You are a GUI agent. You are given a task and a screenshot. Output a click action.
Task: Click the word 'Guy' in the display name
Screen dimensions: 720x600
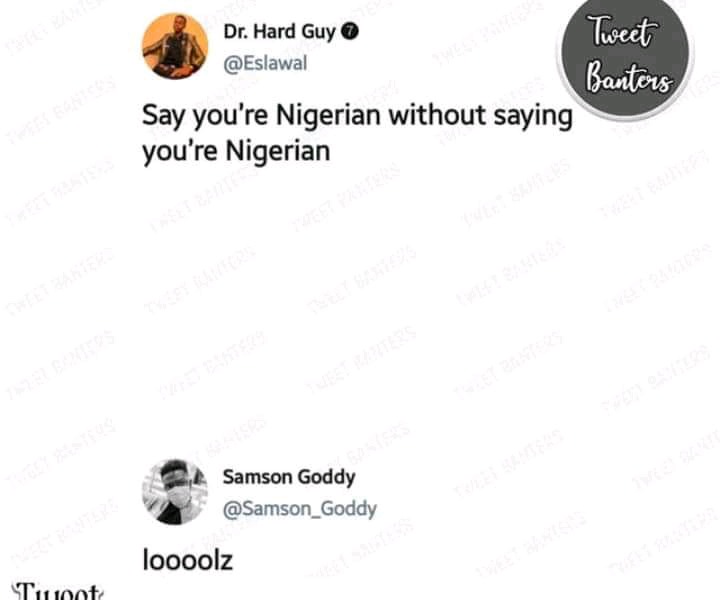coord(318,33)
